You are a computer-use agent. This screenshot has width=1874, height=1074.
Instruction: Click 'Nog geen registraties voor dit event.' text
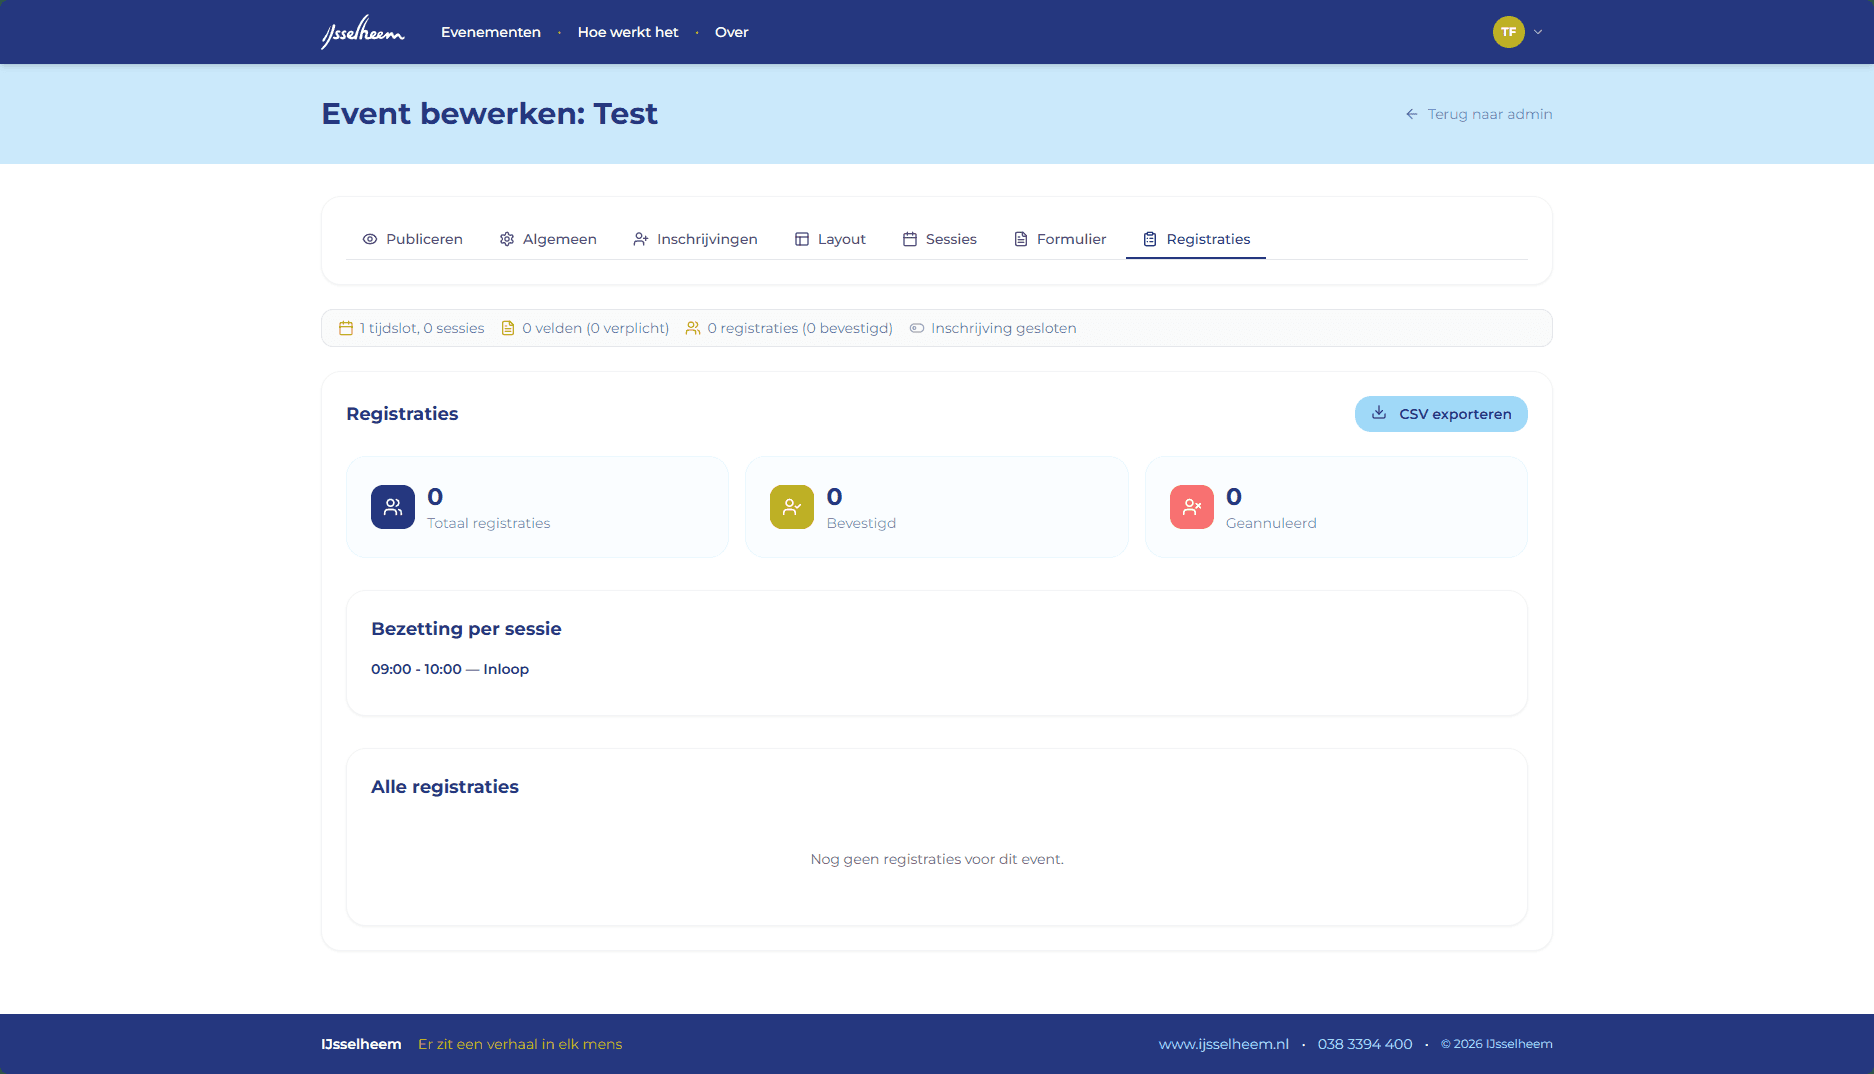pyautogui.click(x=937, y=859)
